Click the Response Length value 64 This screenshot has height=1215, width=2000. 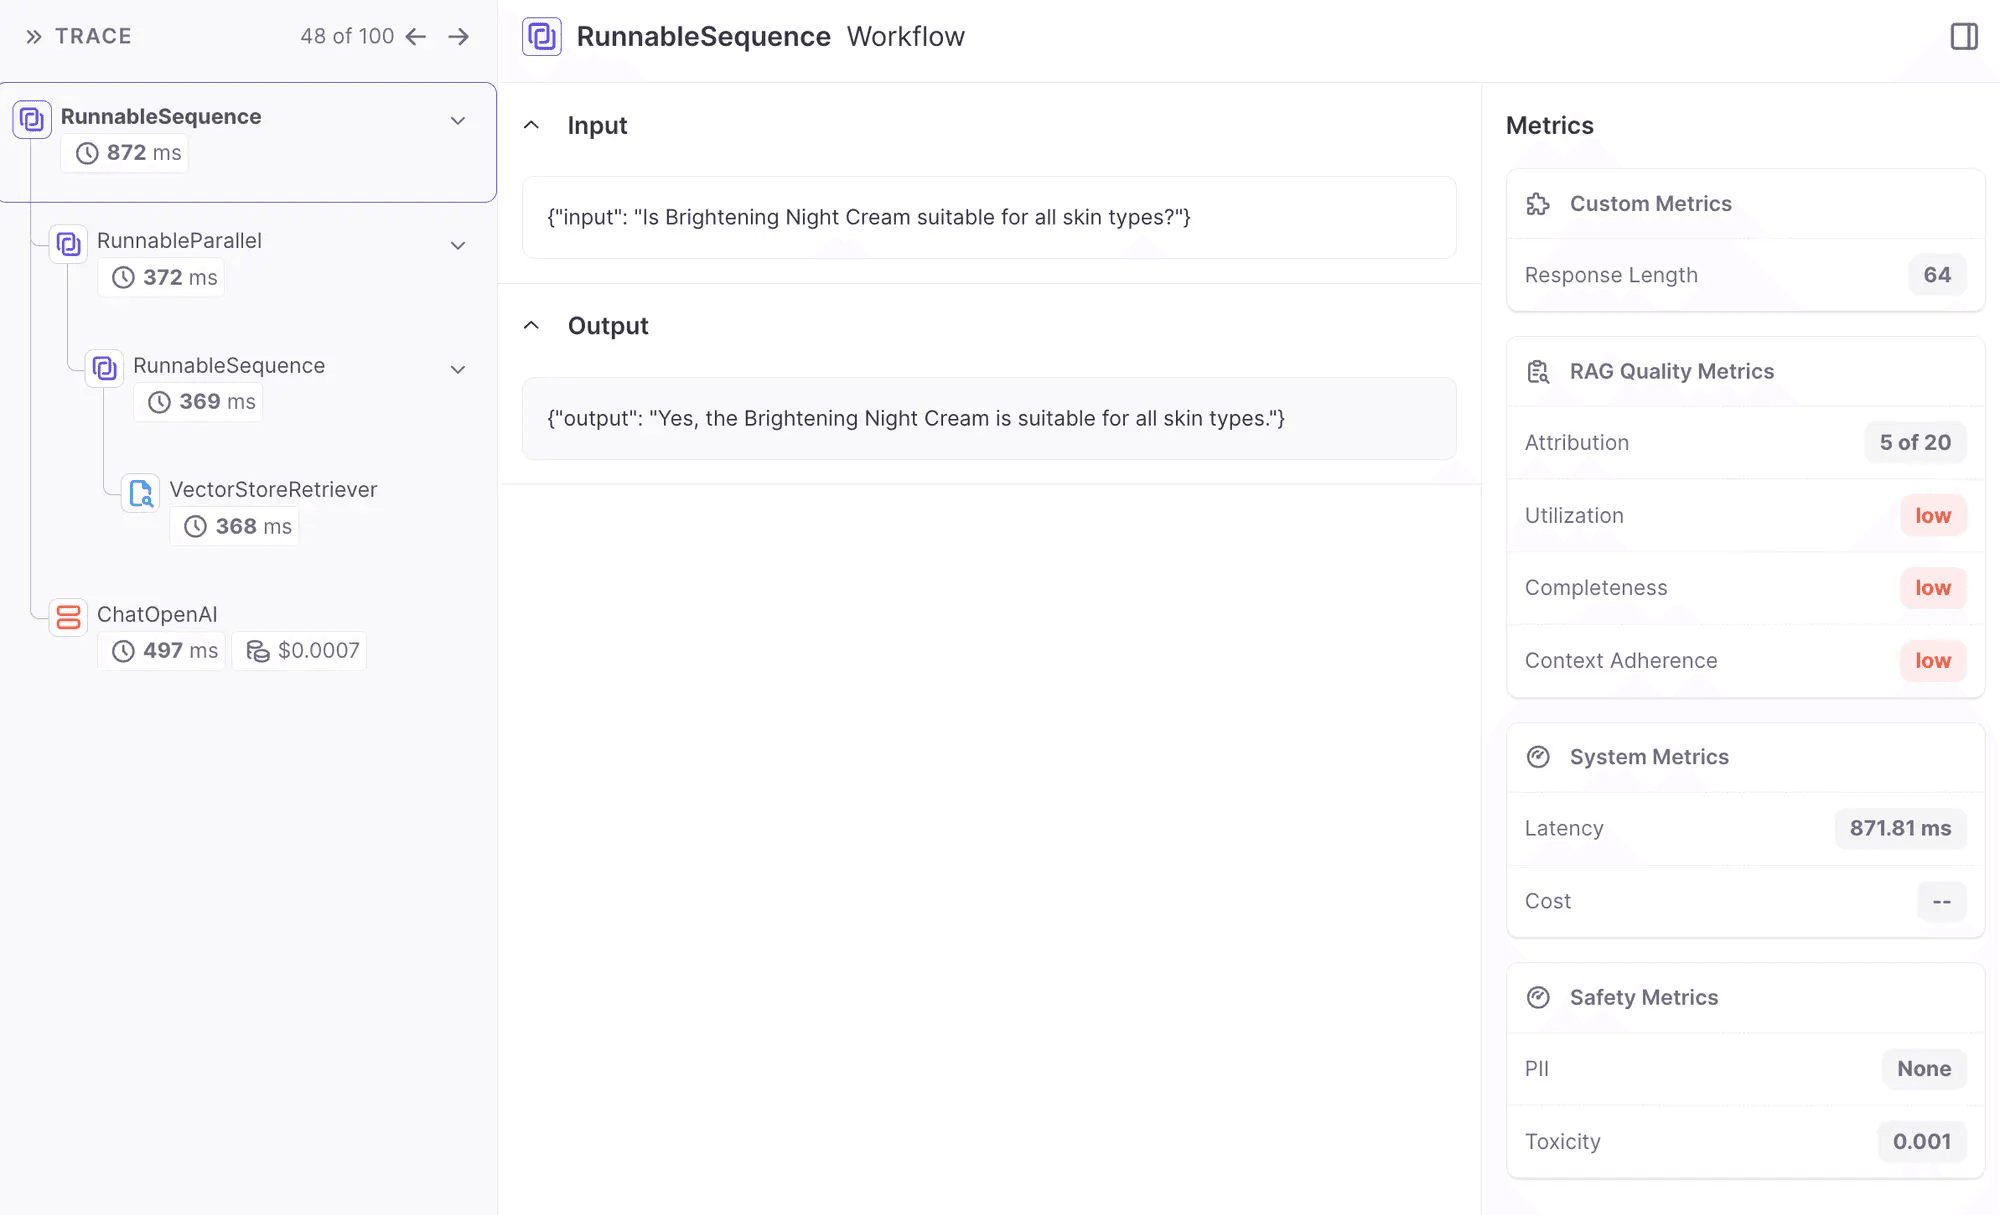click(x=1937, y=275)
